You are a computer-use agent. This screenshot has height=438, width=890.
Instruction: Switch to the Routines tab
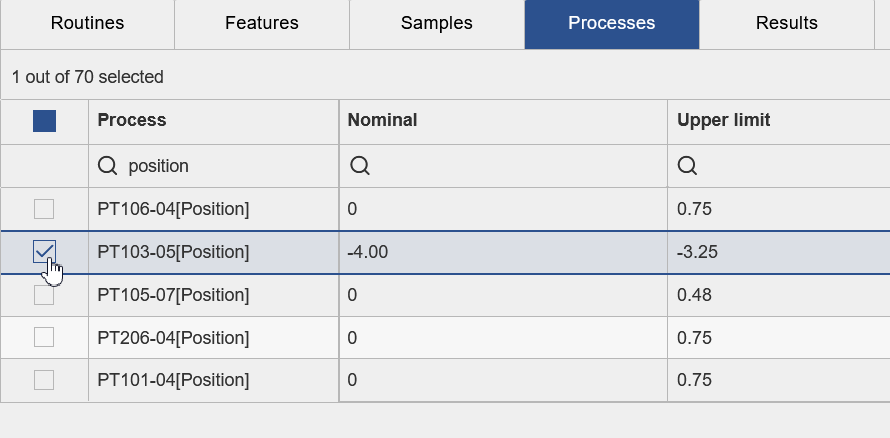click(x=87, y=23)
